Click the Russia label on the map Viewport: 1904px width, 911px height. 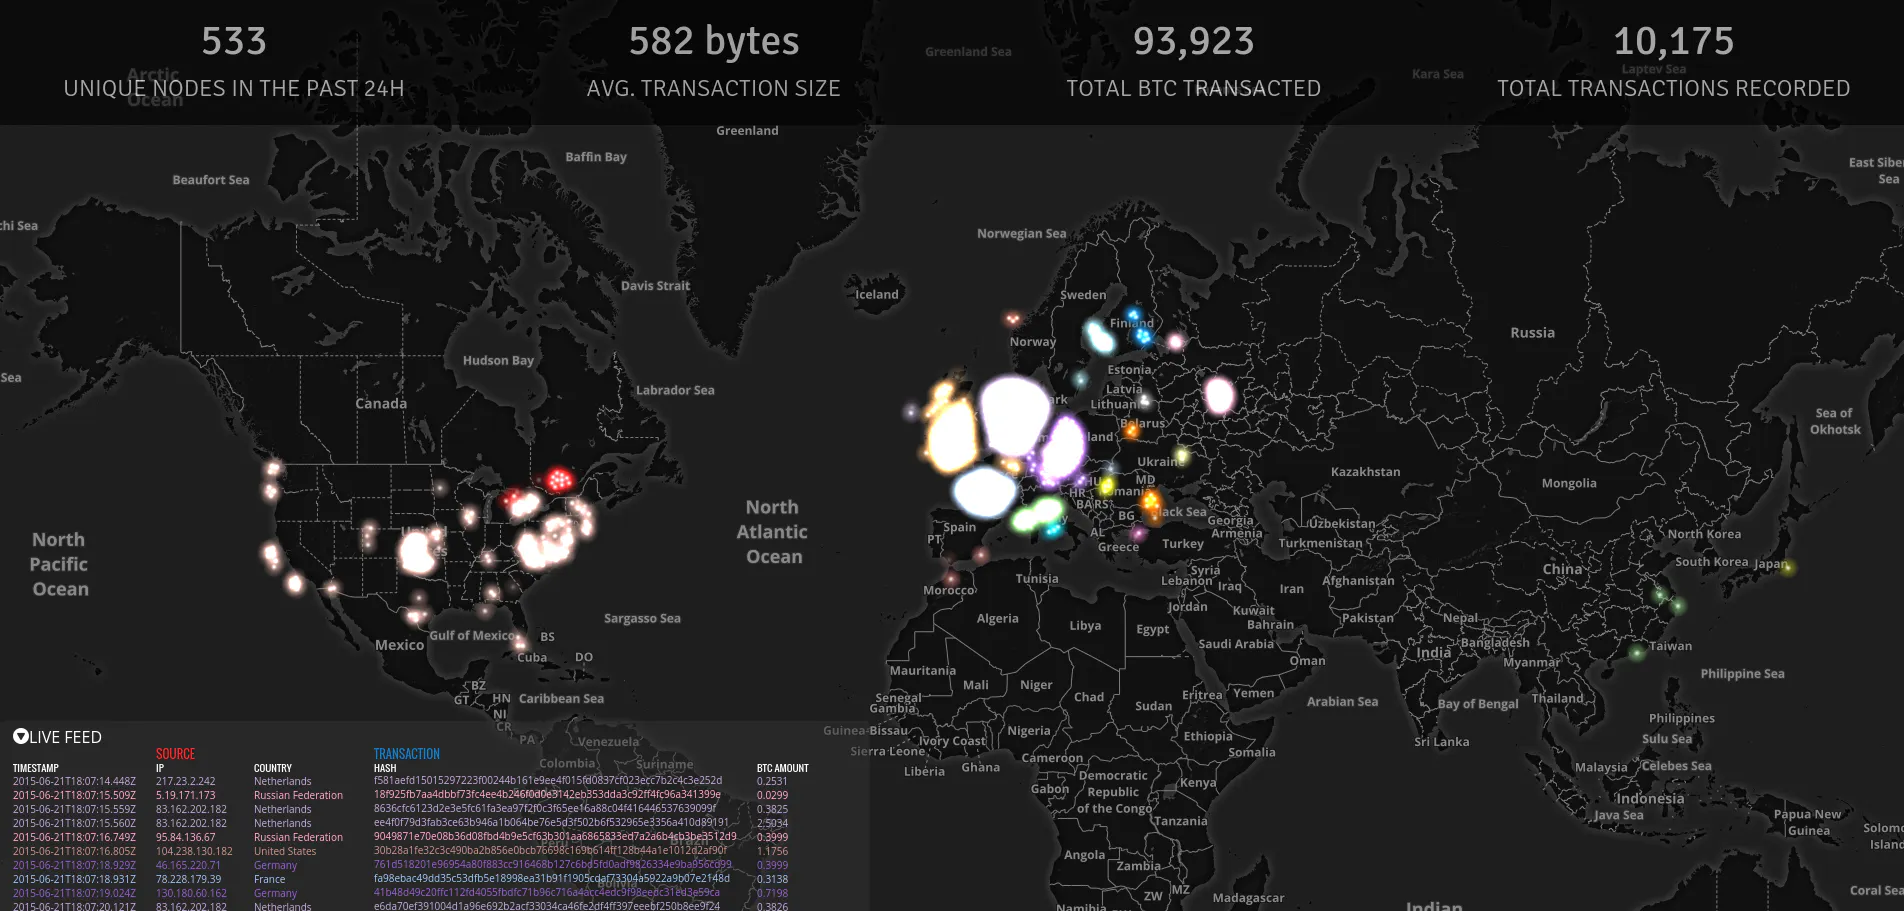[1533, 333]
